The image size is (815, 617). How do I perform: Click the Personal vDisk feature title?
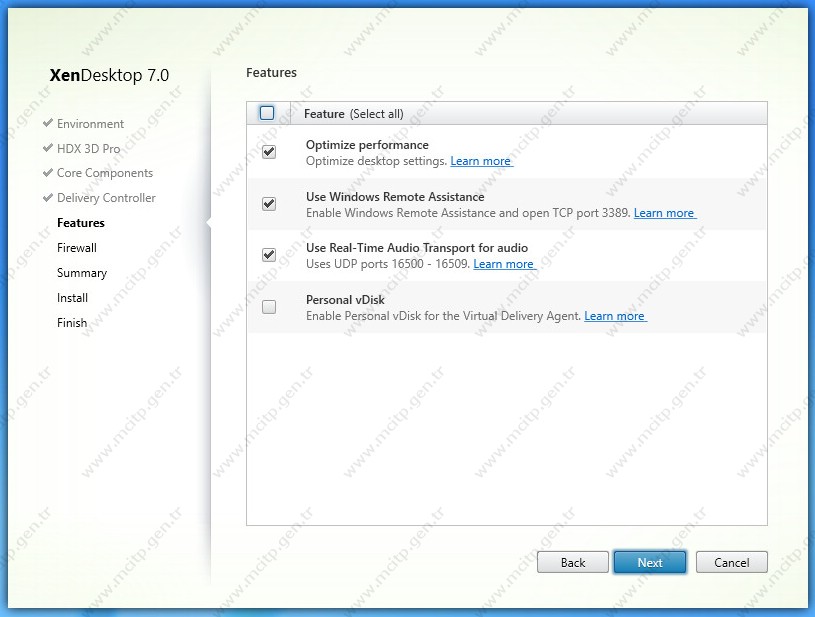point(345,300)
